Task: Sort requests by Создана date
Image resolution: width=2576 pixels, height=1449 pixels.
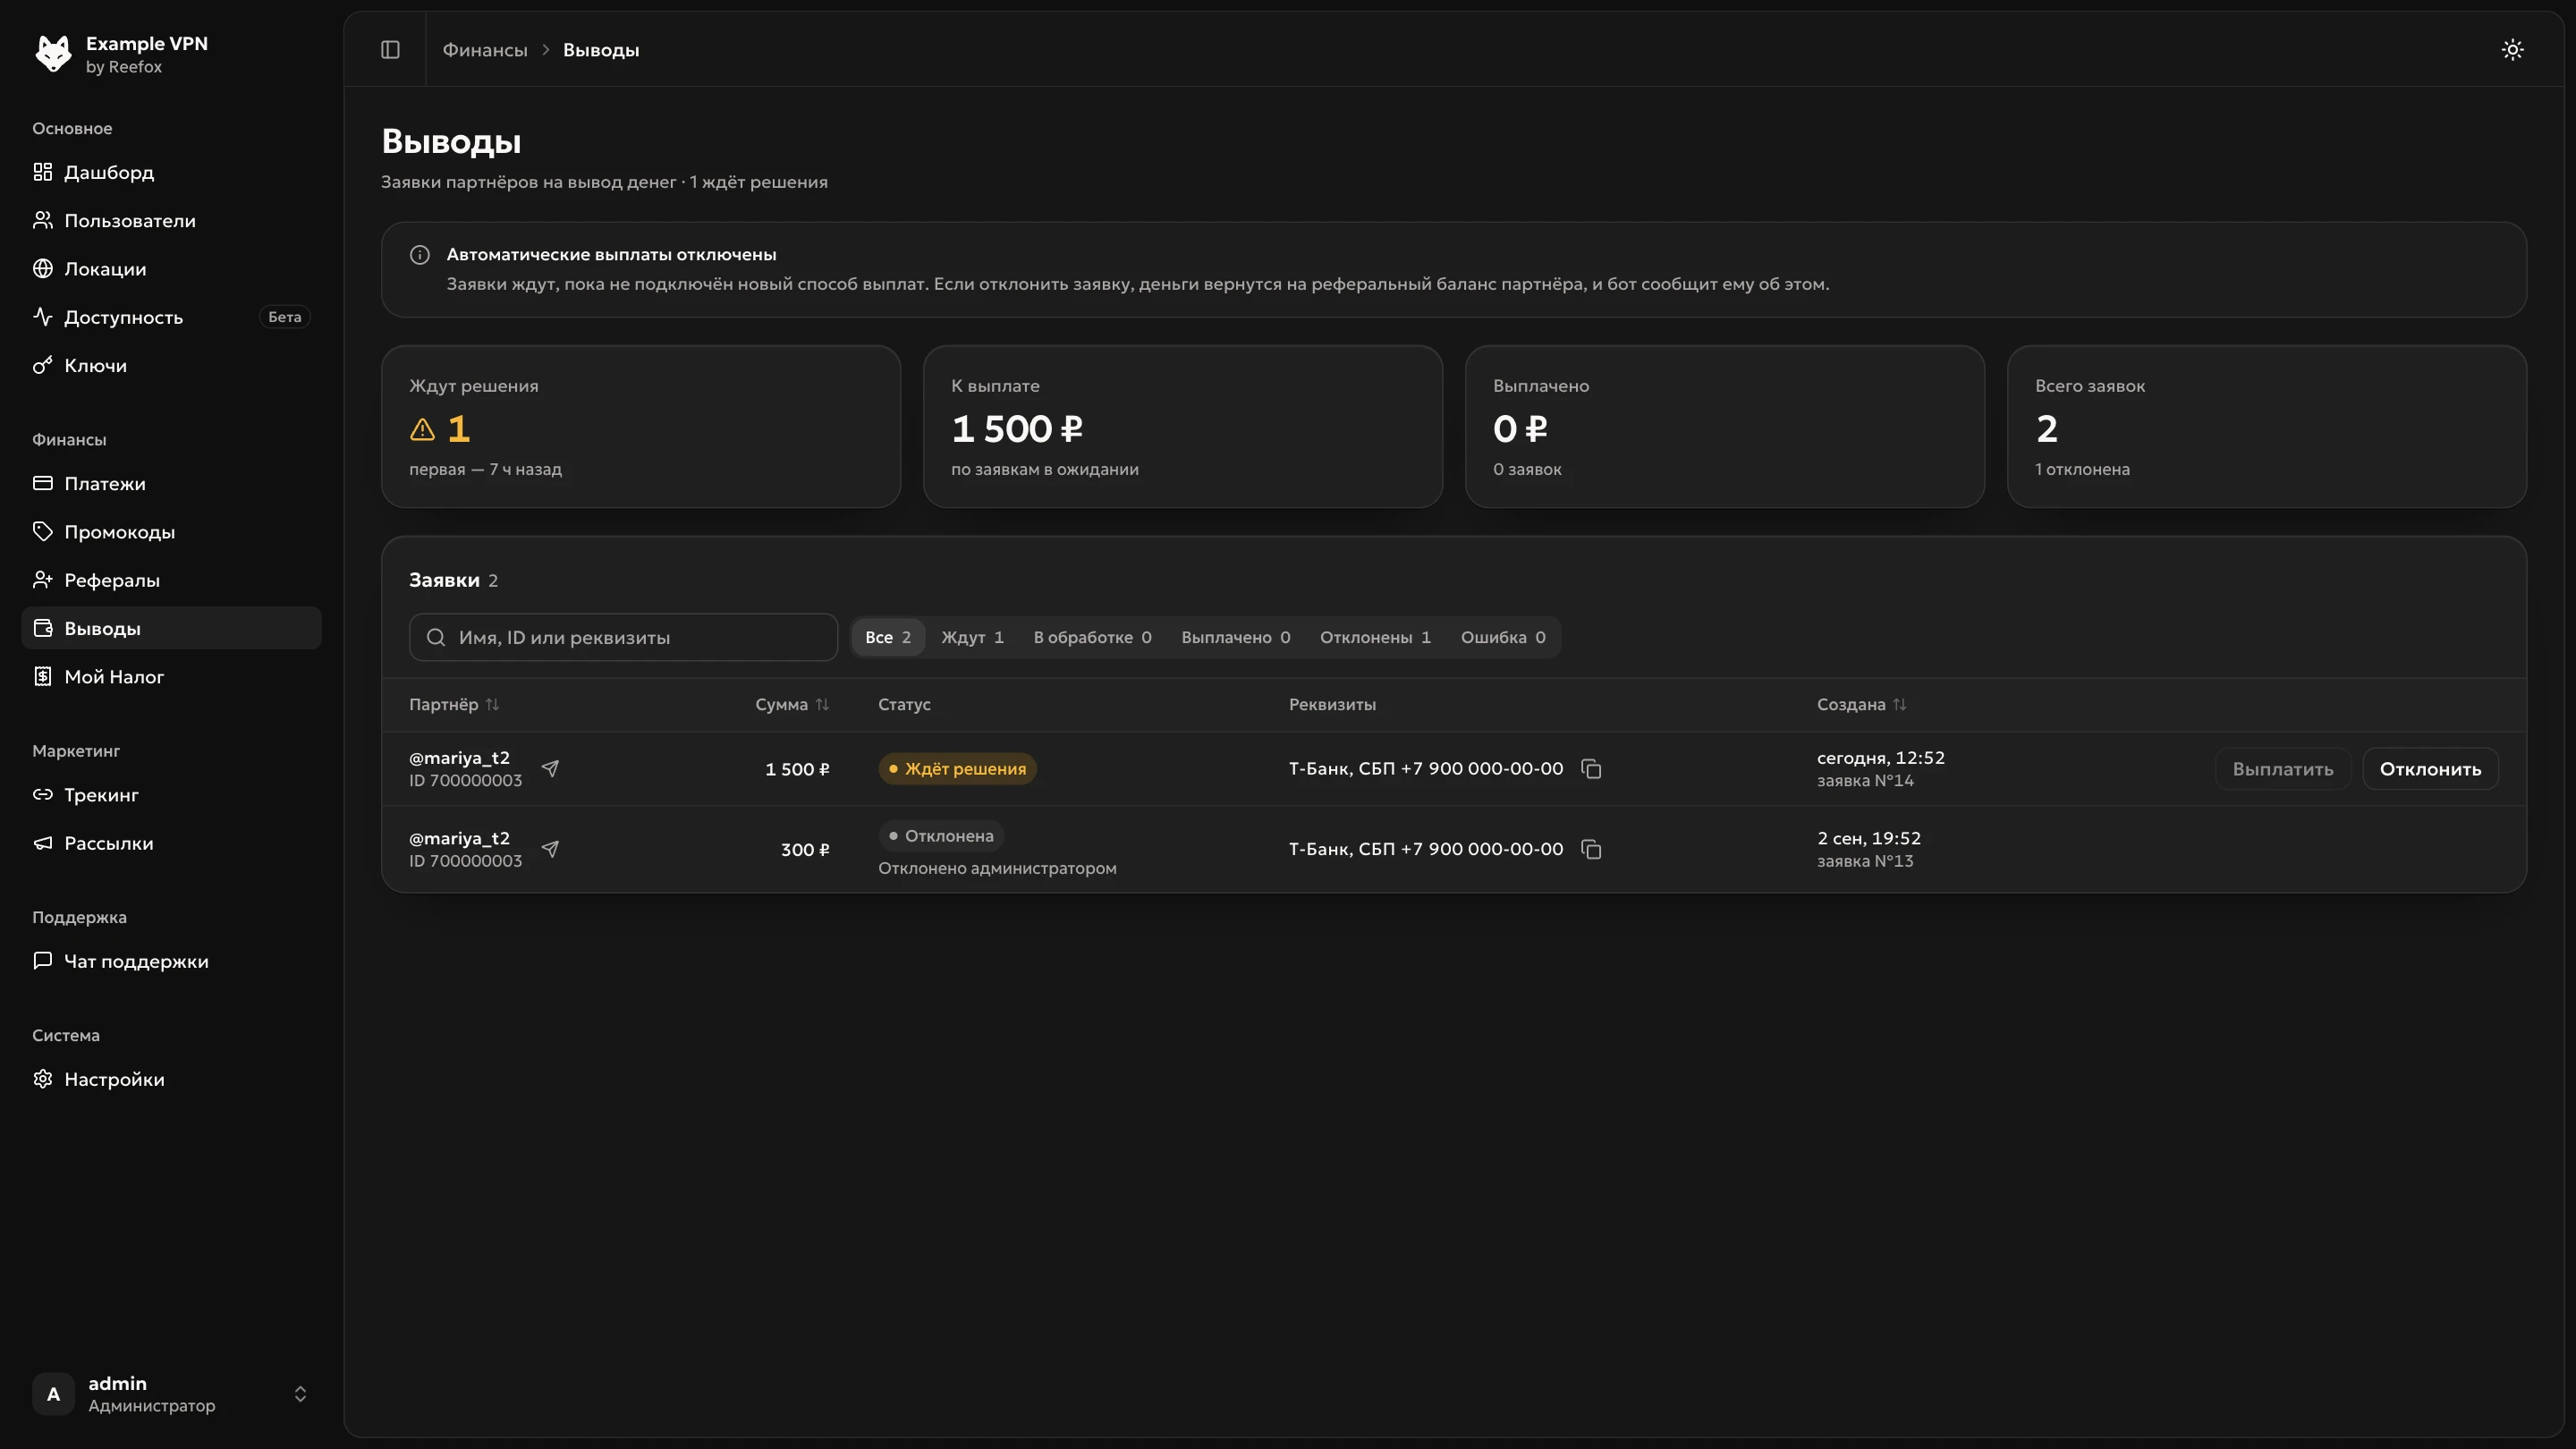Action: 1861,704
